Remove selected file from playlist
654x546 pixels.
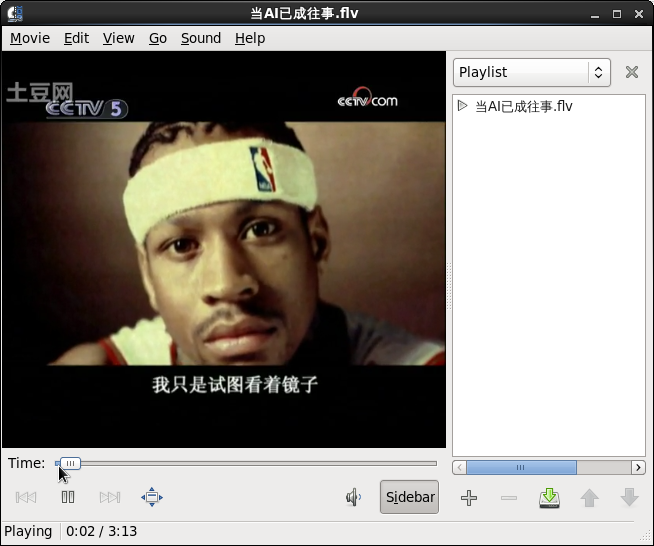[x=509, y=498]
